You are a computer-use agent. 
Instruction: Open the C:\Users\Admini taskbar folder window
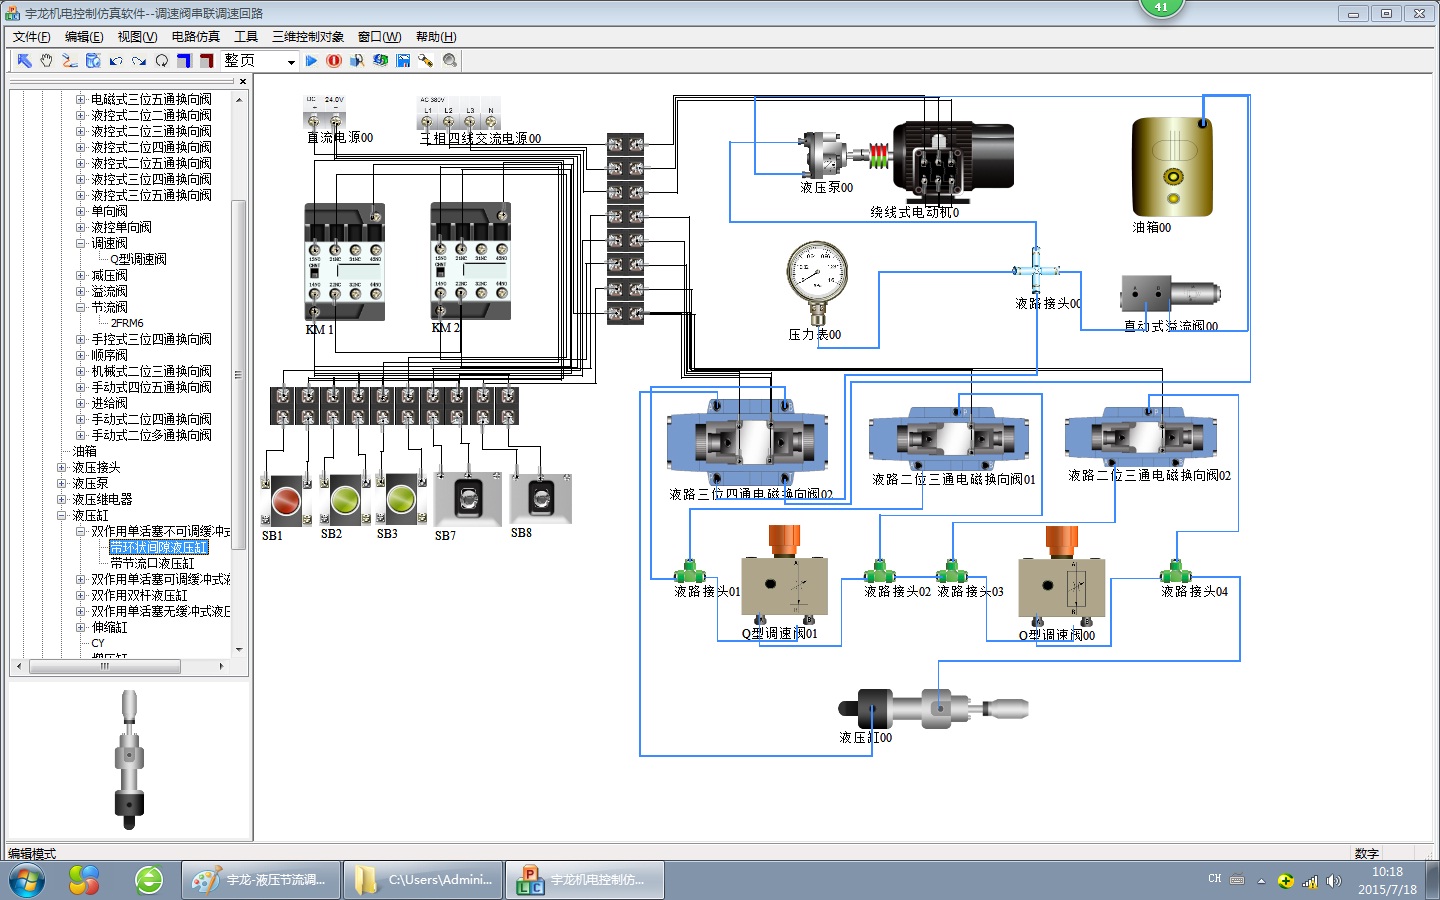coord(423,880)
